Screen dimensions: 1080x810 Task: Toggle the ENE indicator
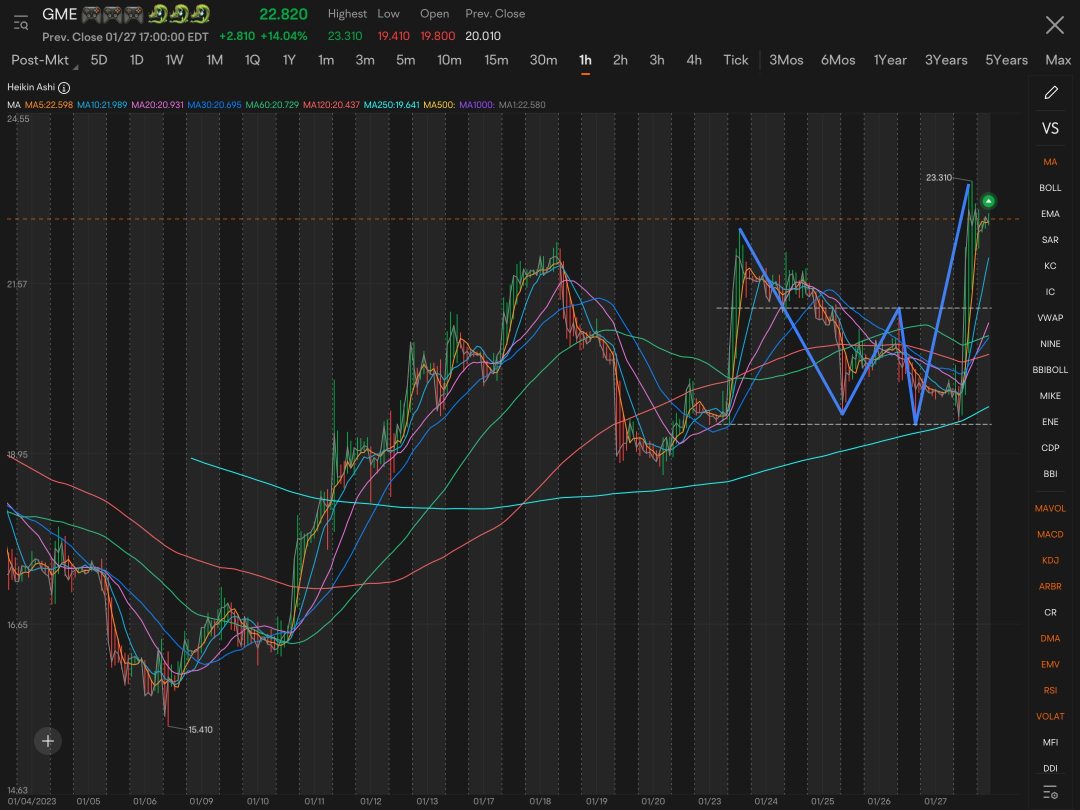click(x=1050, y=422)
